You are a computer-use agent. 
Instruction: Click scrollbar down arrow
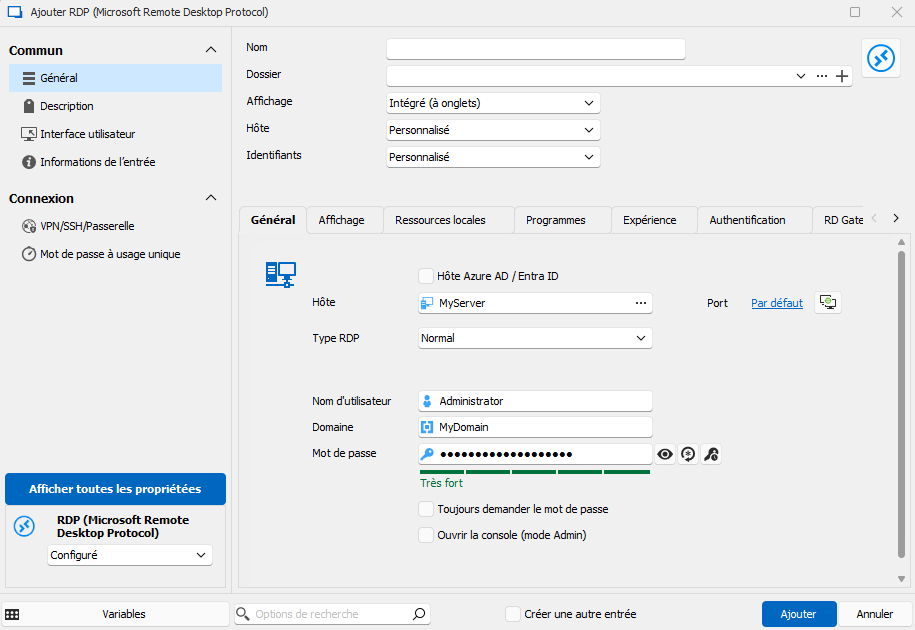901,579
